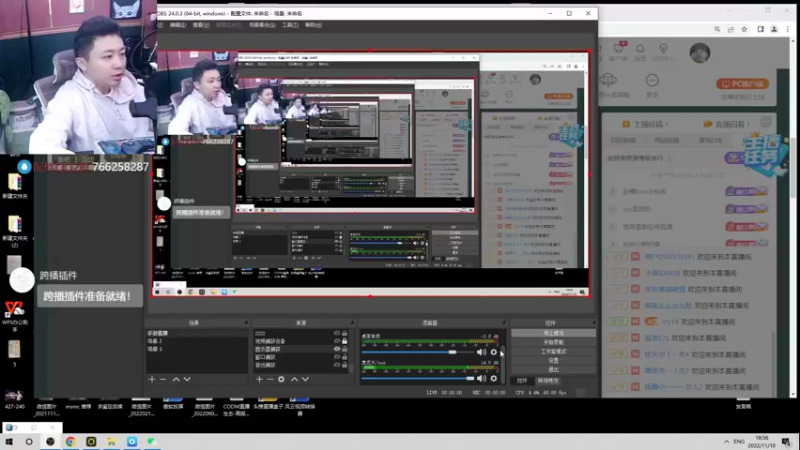Click the OBS icon in the taskbar
The height and width of the screenshot is (450, 800).
coord(50,442)
